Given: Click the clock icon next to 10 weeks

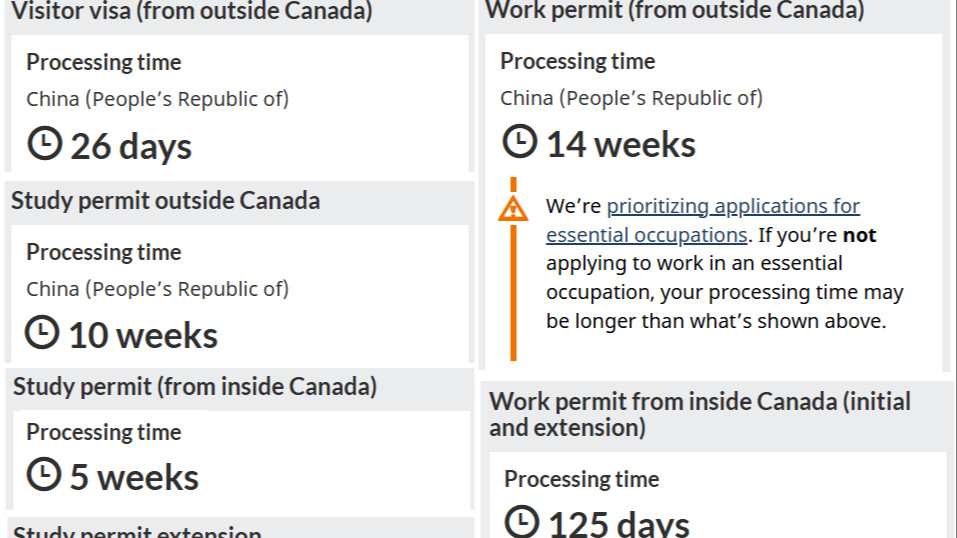Looking at the screenshot, I should tap(42, 332).
